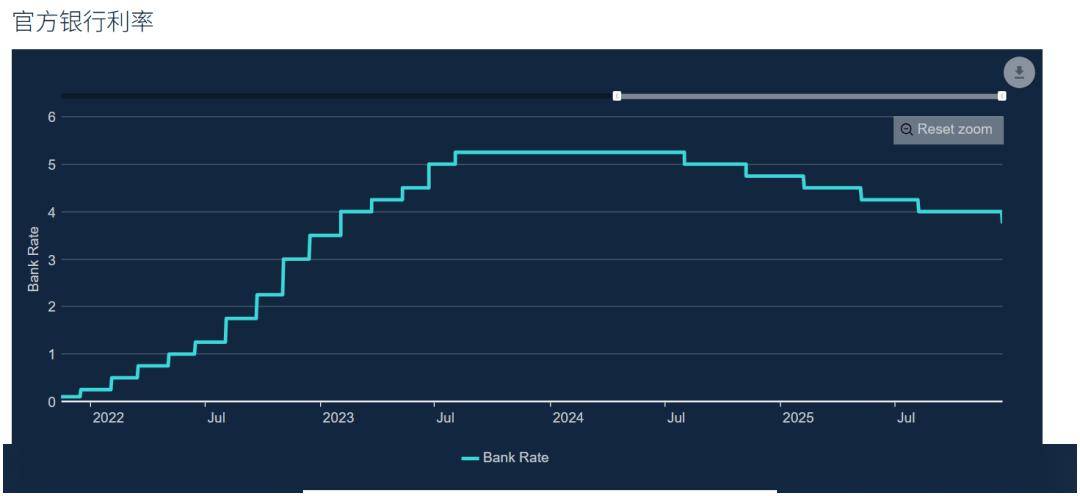Click the Reset zoom button

tap(948, 129)
